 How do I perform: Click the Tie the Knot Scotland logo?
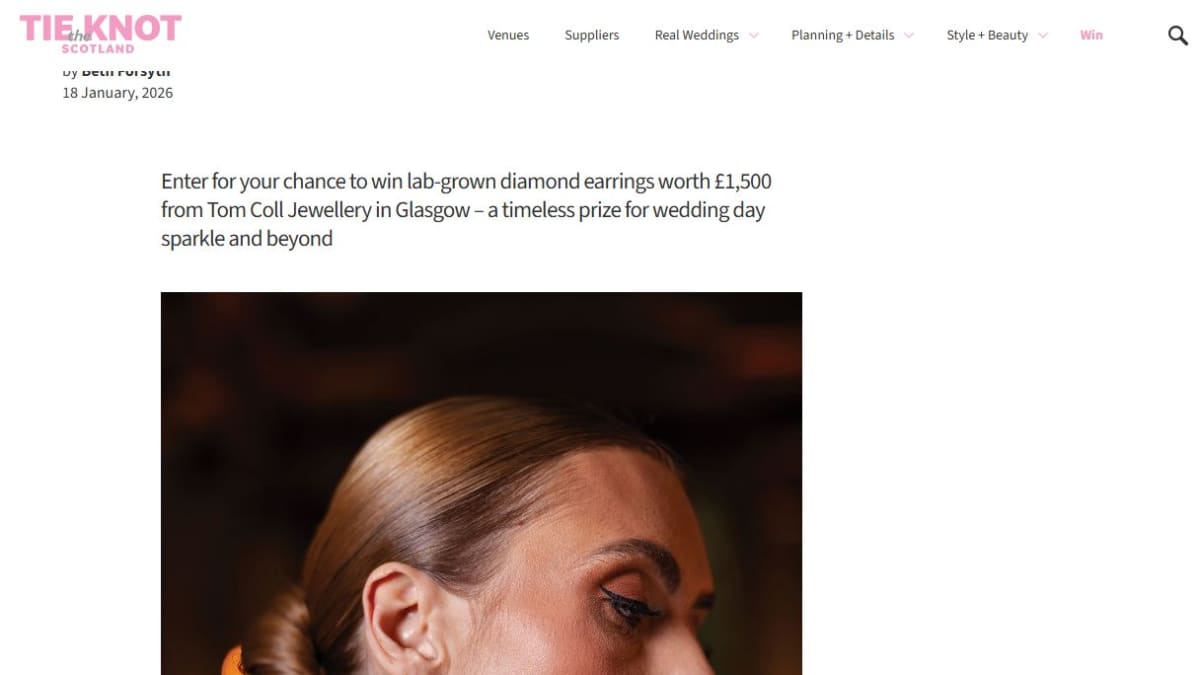click(x=100, y=33)
